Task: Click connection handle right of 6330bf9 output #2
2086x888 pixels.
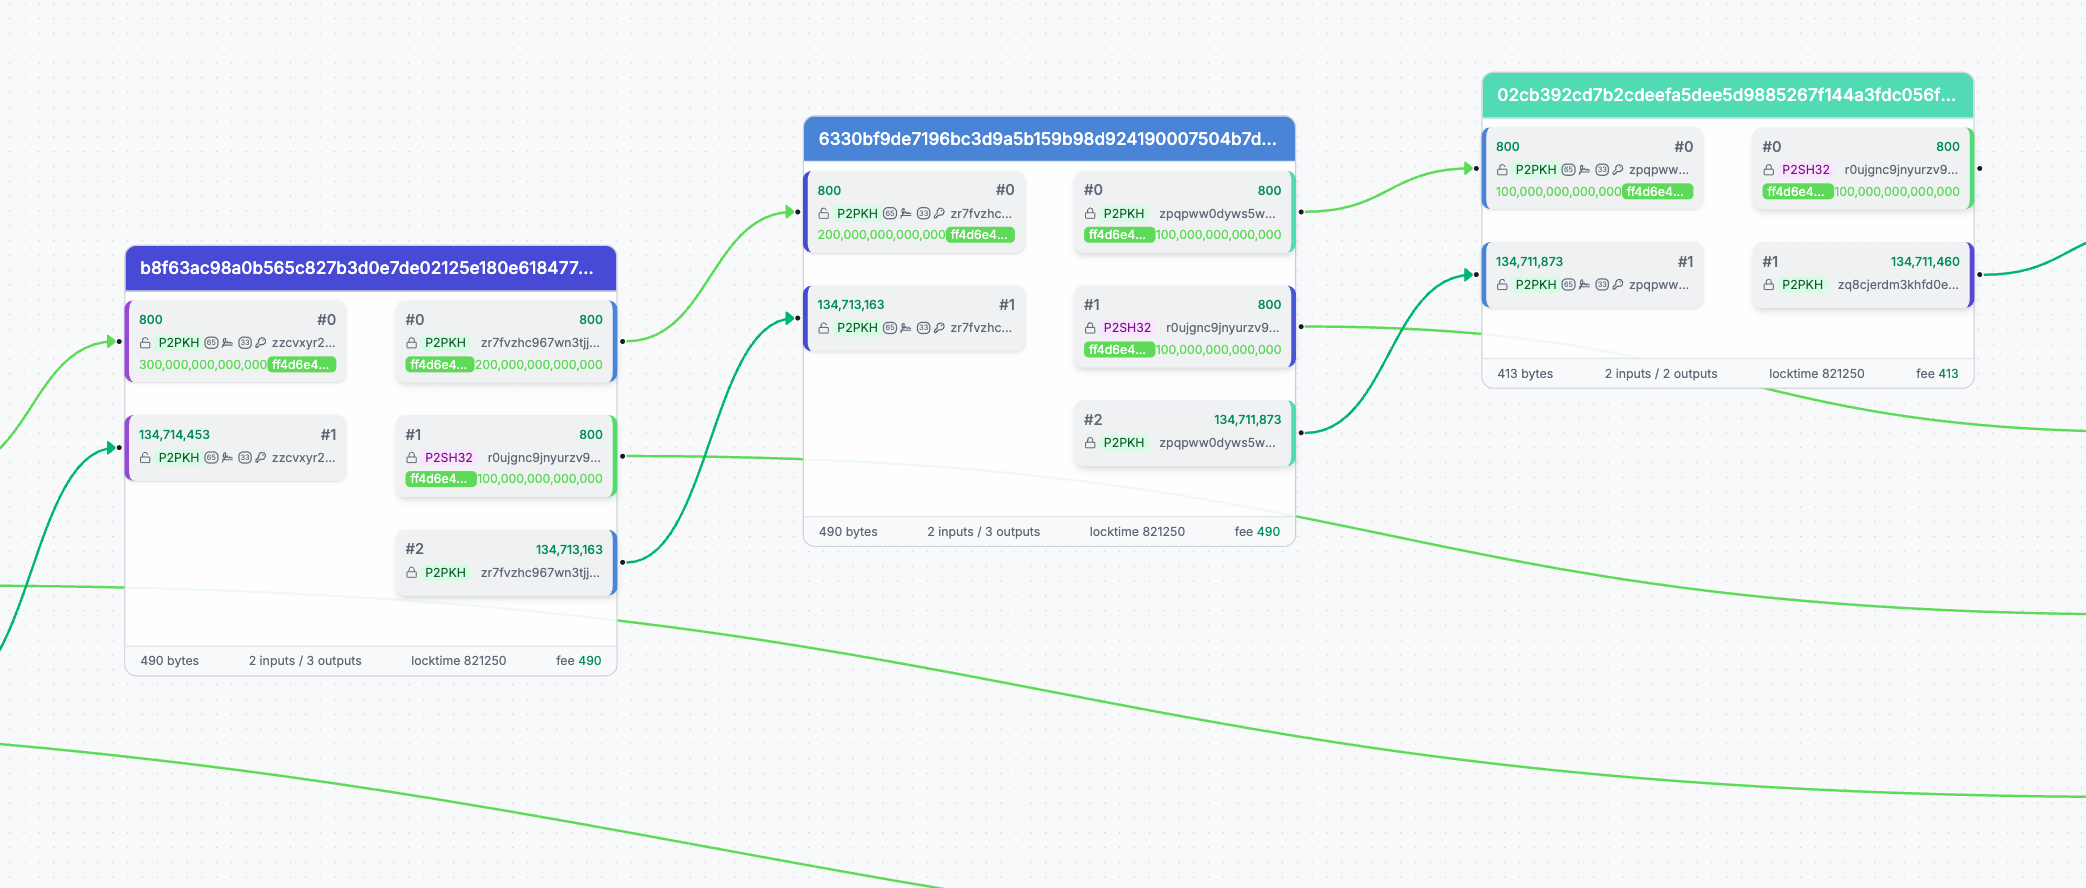Action: pyautogui.click(x=1301, y=433)
